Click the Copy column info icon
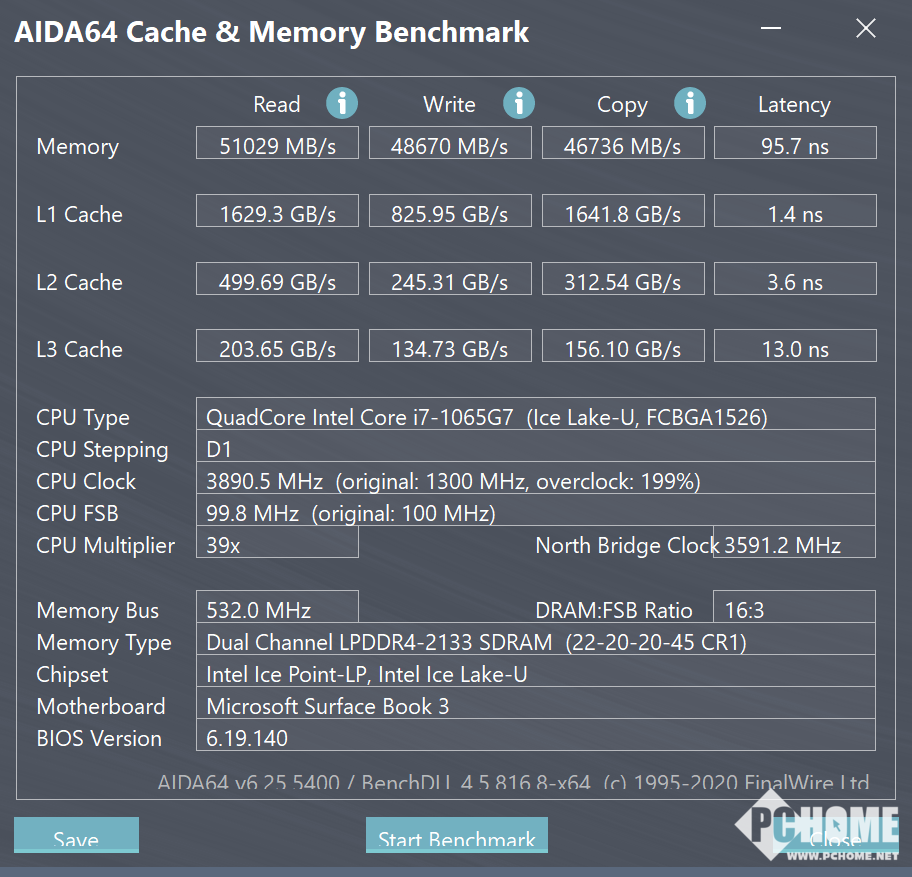912x877 pixels. pos(690,104)
